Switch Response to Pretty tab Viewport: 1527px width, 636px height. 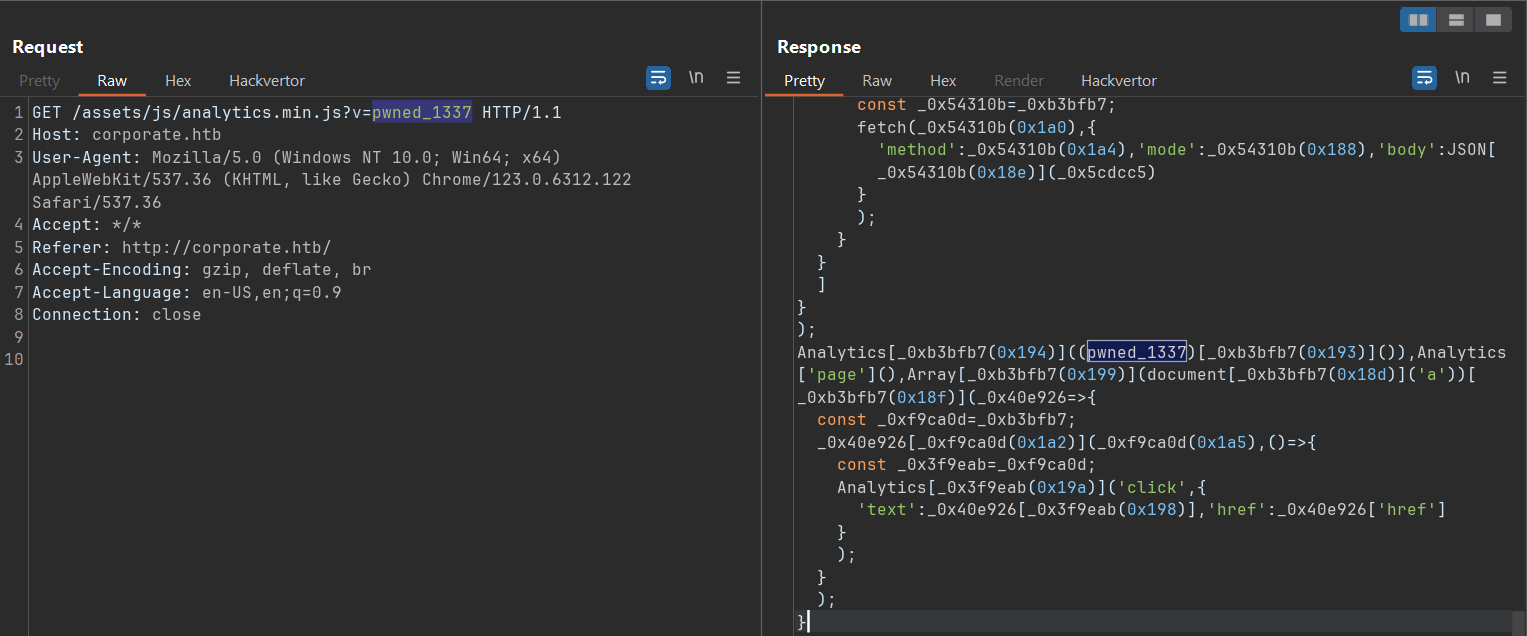[x=805, y=81]
